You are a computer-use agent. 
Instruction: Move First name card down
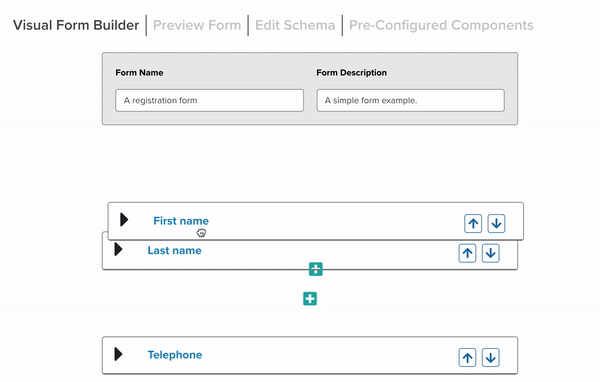pyautogui.click(x=496, y=224)
